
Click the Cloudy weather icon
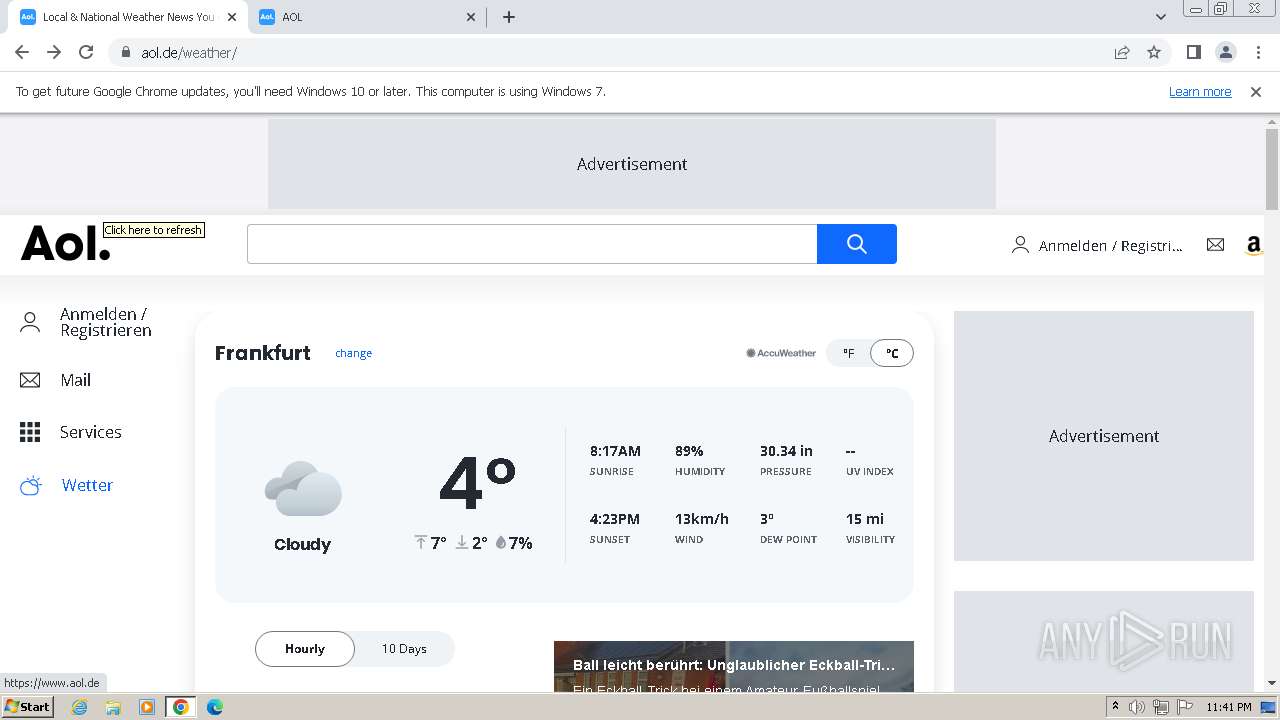303,488
